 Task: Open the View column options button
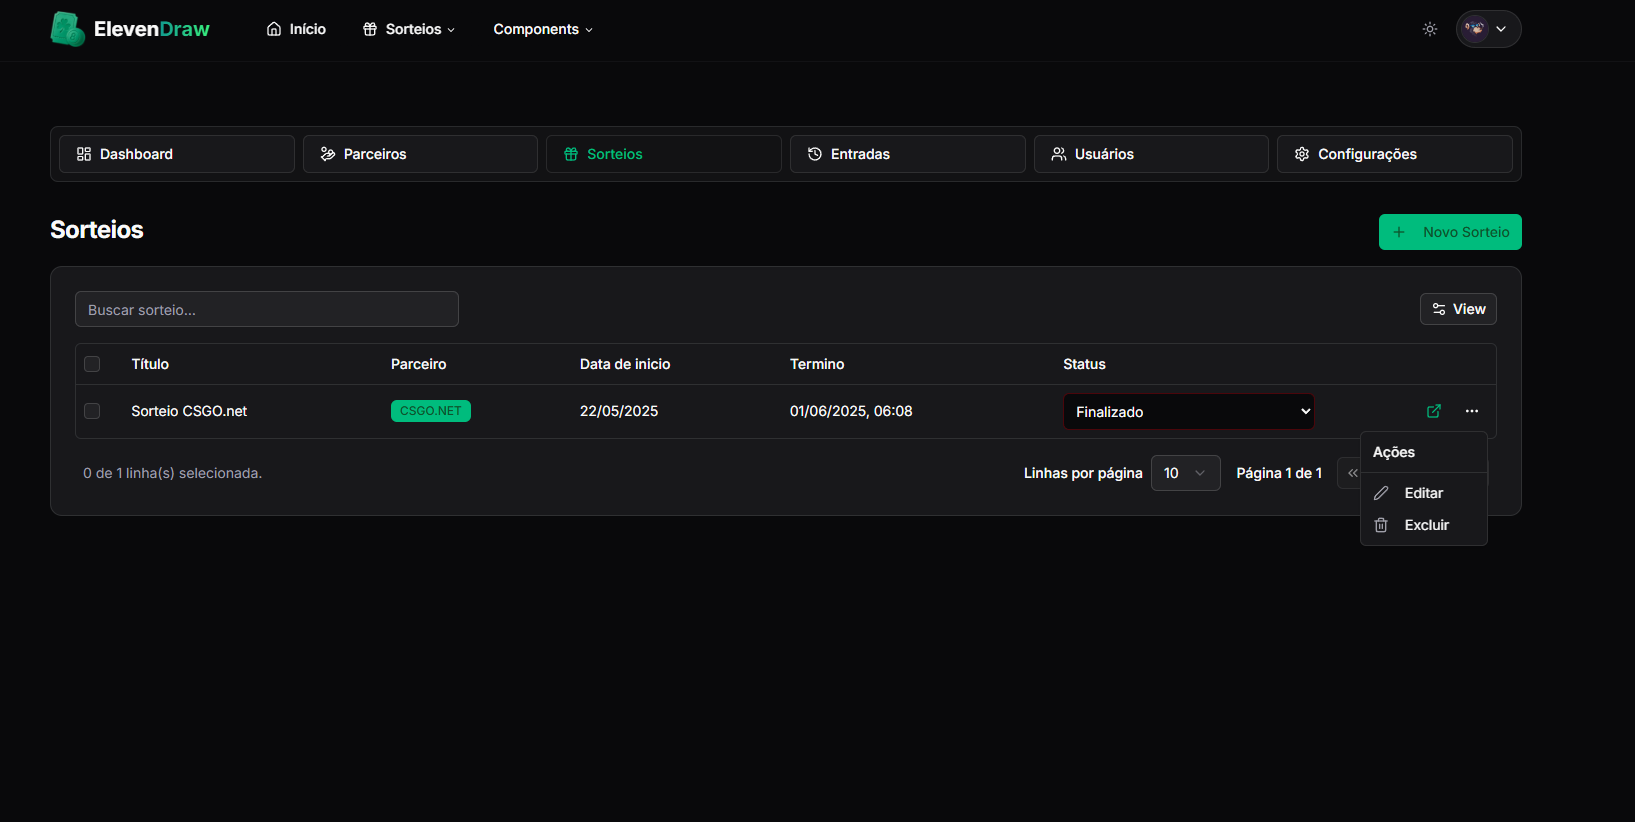tap(1458, 309)
